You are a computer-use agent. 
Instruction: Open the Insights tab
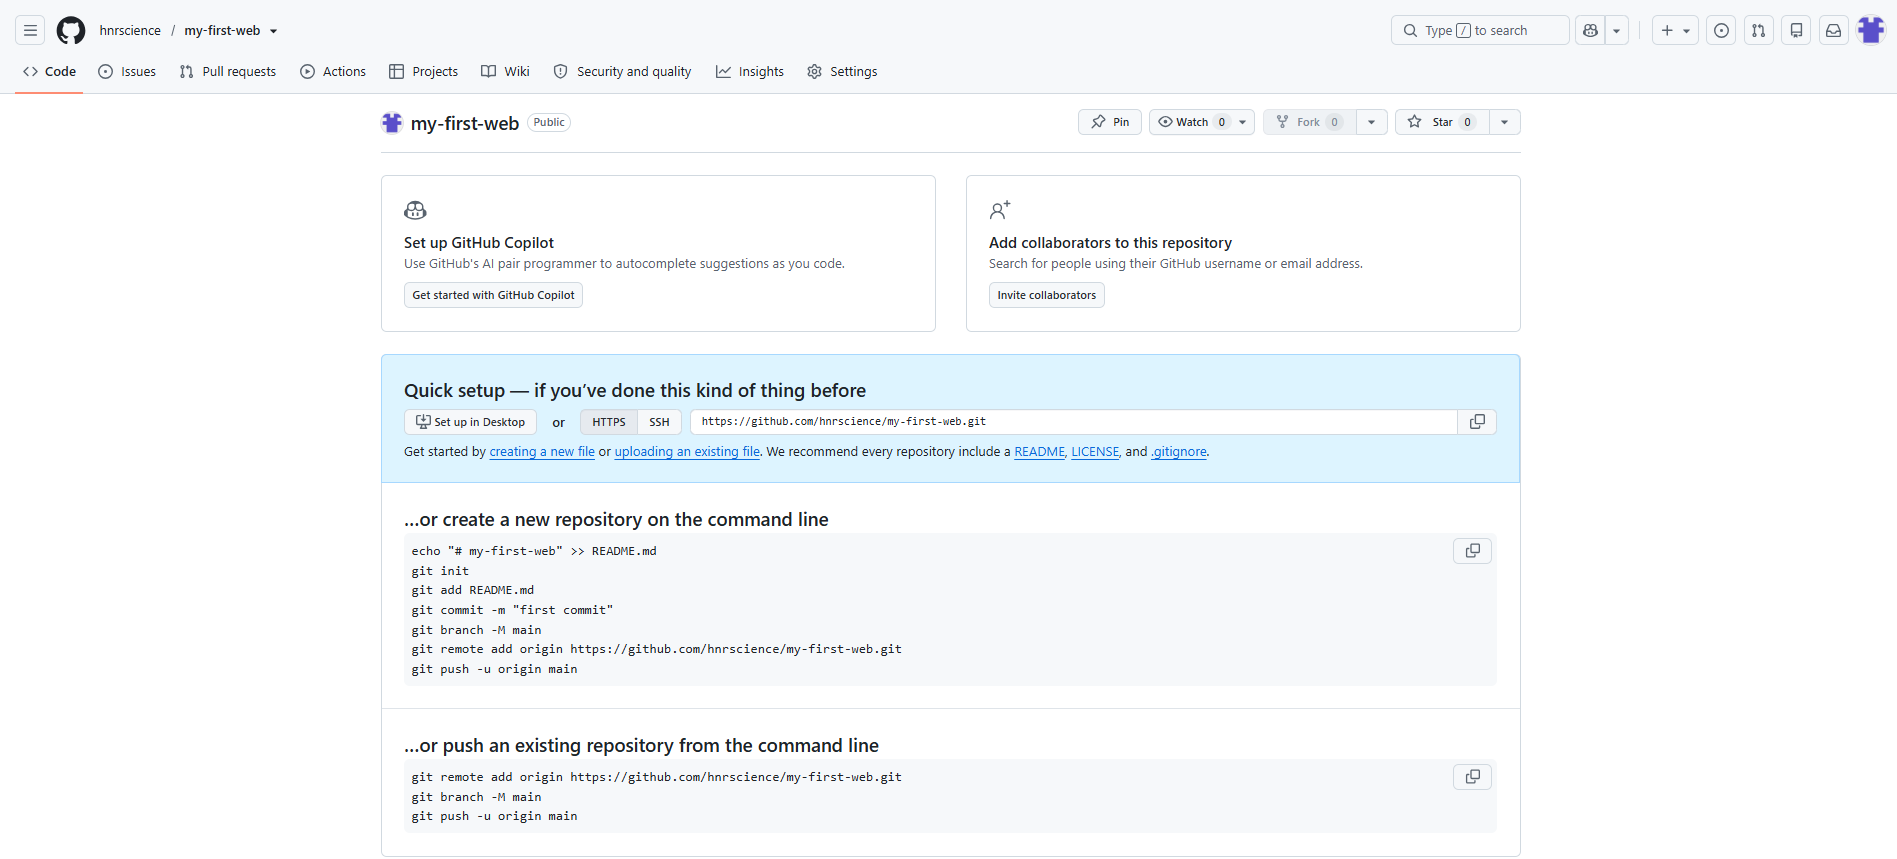point(750,71)
